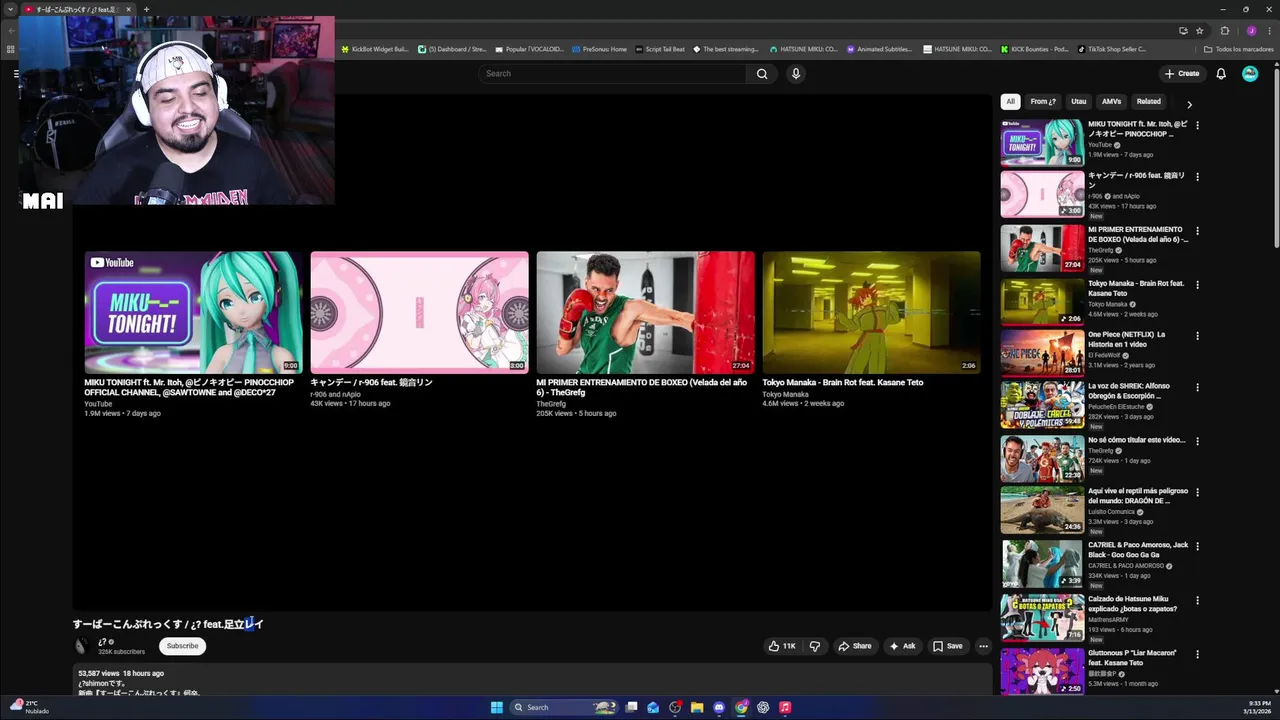Open options menu for Tokyo Manaka Brain Rot sidebar video
1280x720 pixels.
(x=1197, y=285)
